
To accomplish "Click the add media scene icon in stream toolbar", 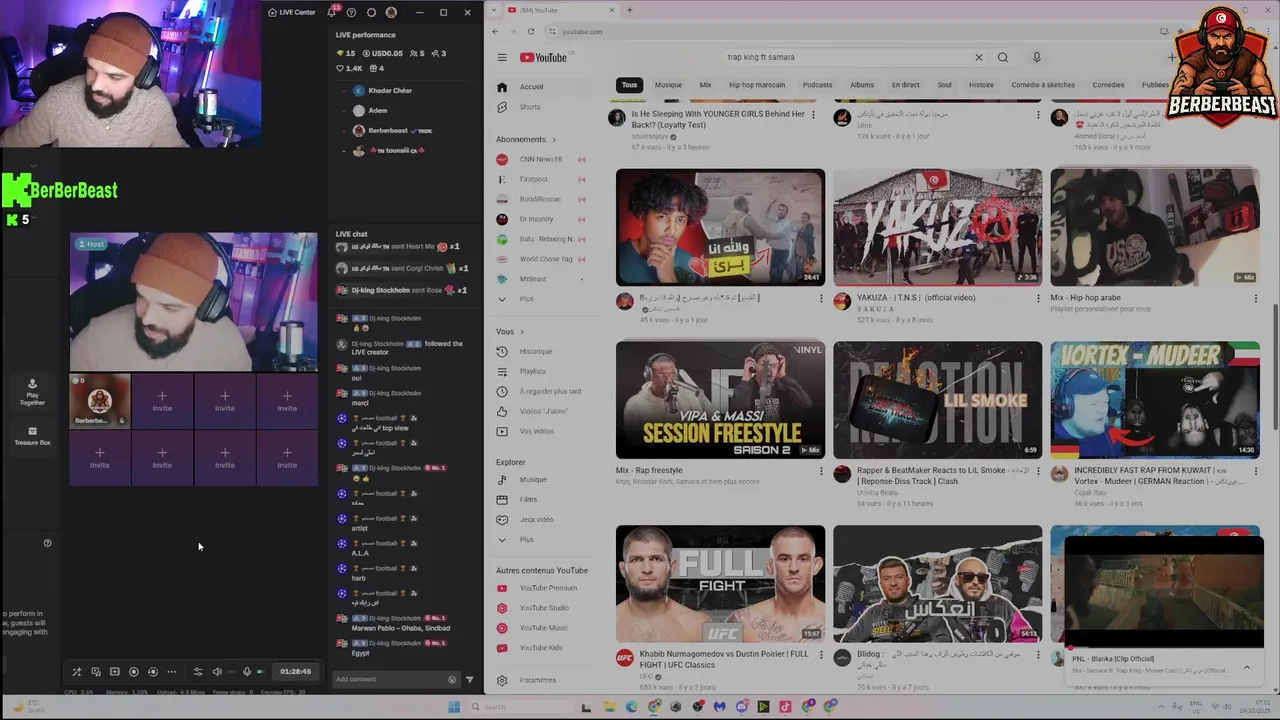I will click(x=114, y=672).
